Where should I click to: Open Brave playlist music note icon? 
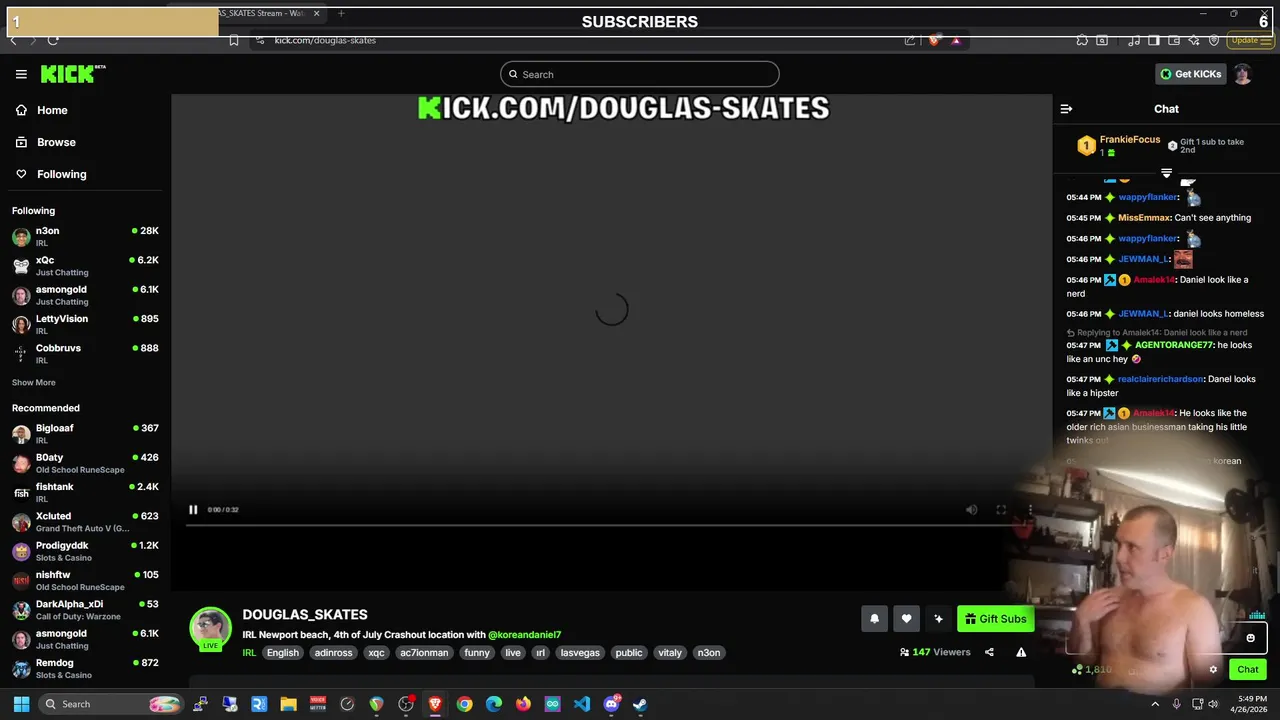[x=1134, y=40]
